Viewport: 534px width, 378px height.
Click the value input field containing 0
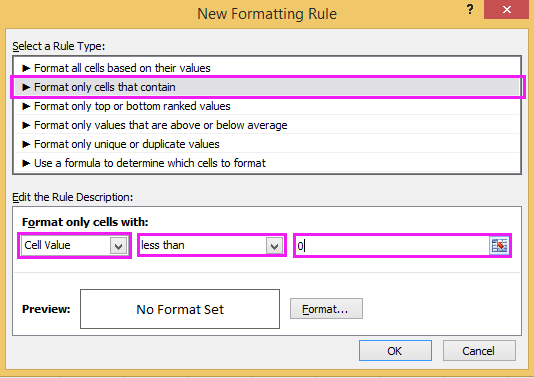tap(392, 246)
